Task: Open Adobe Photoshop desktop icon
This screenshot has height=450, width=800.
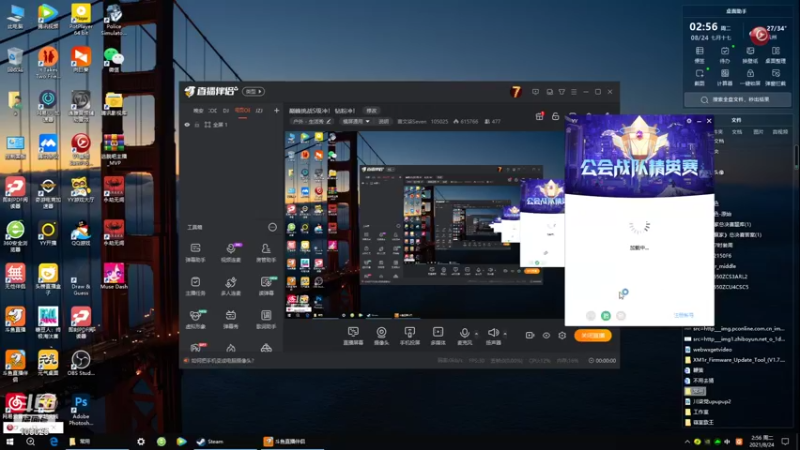Action: pyautogui.click(x=81, y=410)
